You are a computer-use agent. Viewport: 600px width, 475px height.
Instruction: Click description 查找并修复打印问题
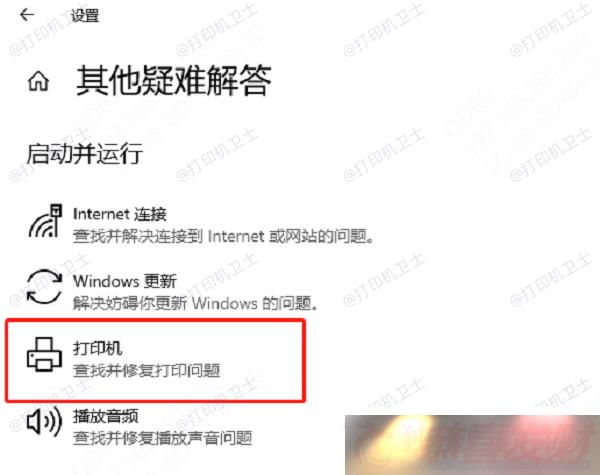(x=147, y=371)
